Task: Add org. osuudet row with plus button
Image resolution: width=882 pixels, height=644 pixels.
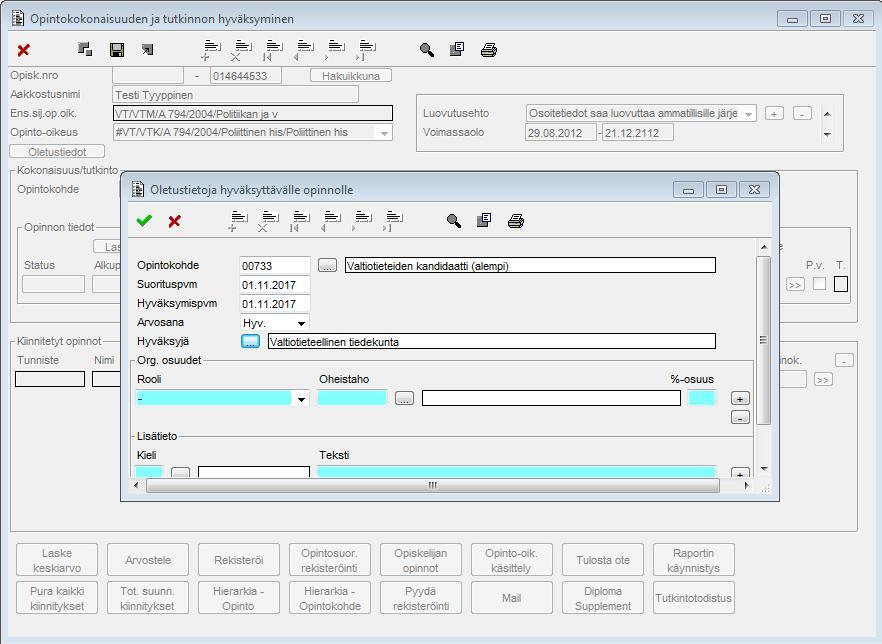Action: point(740,398)
